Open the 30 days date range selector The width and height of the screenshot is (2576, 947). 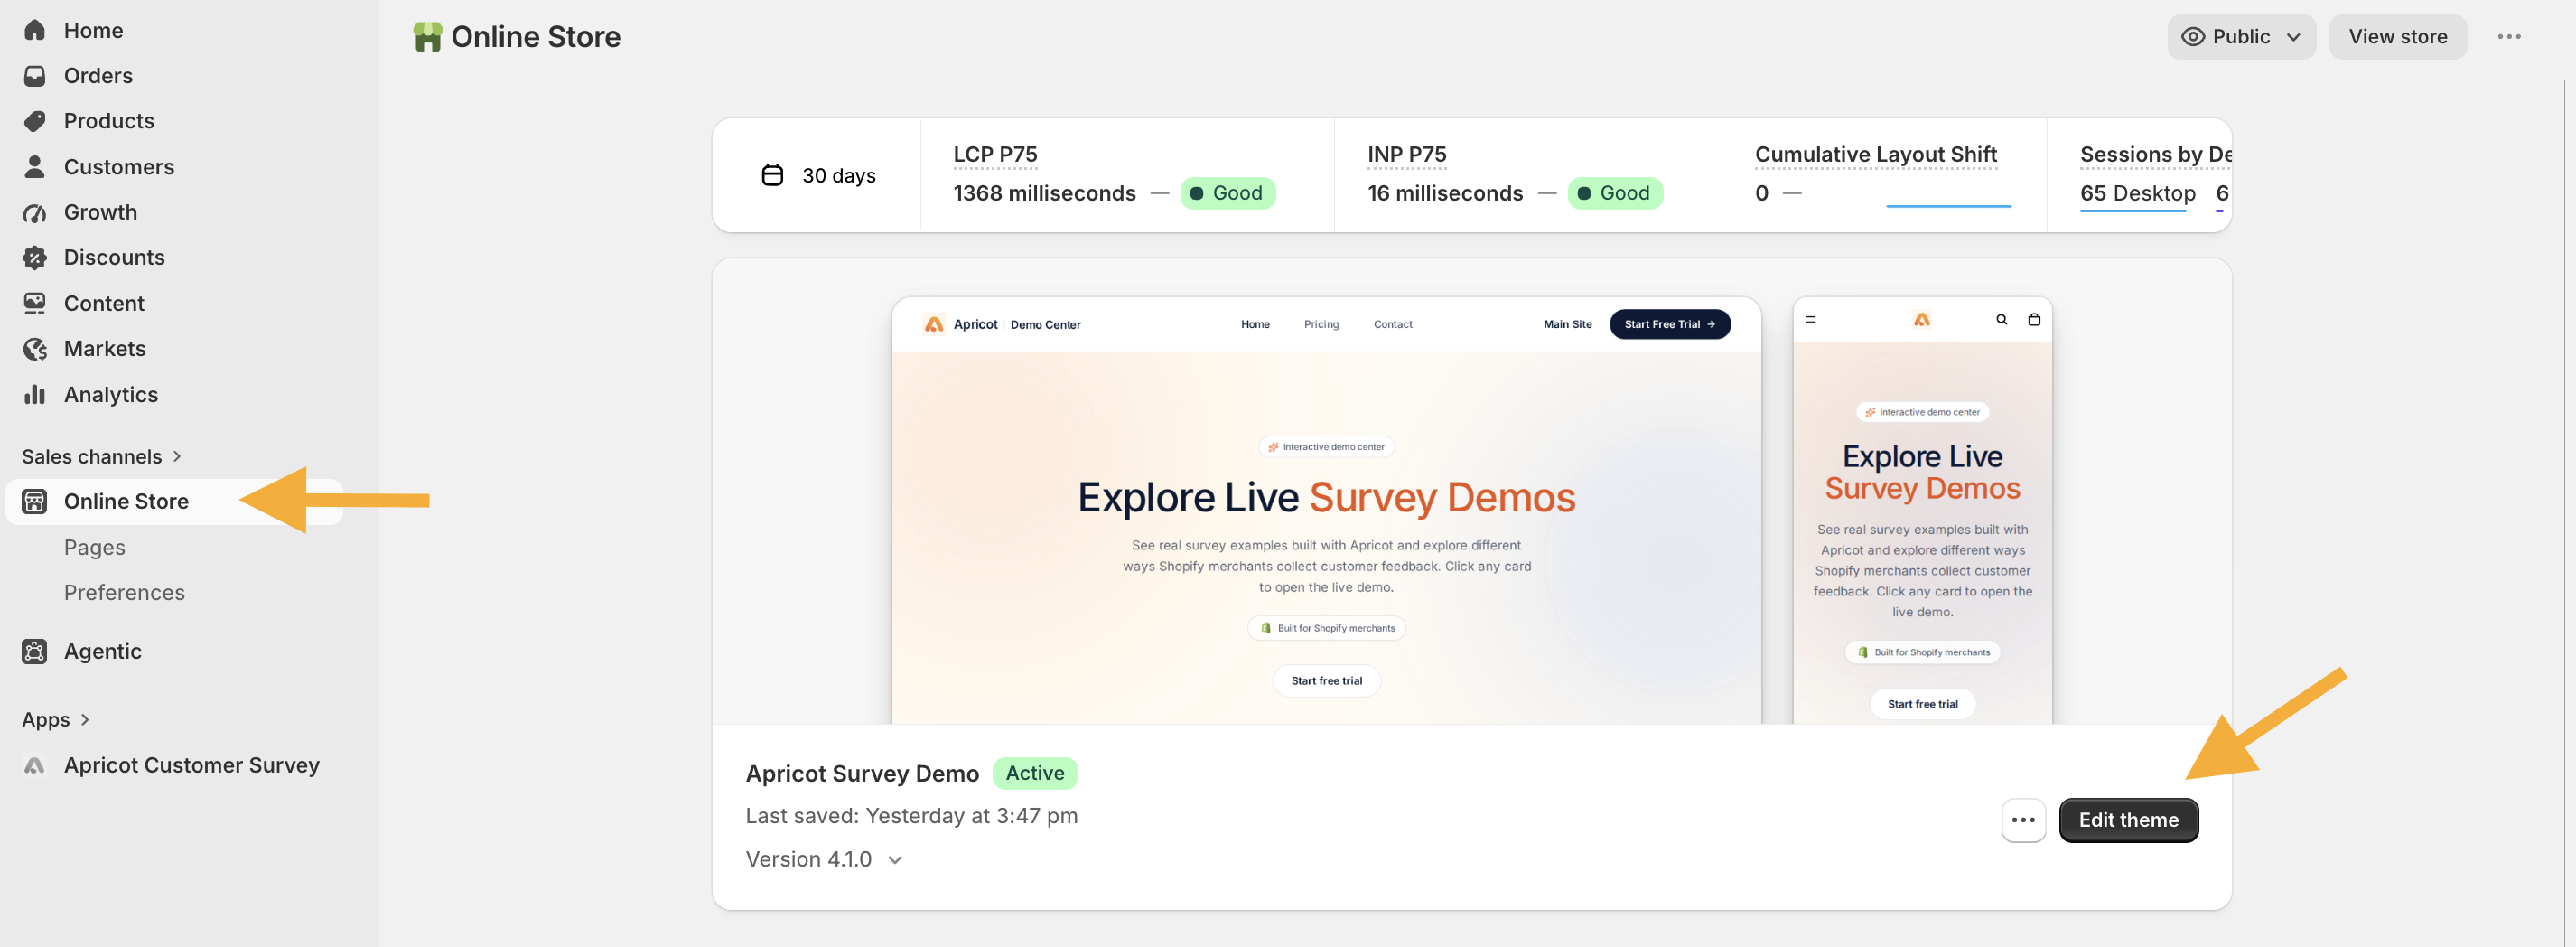point(818,175)
